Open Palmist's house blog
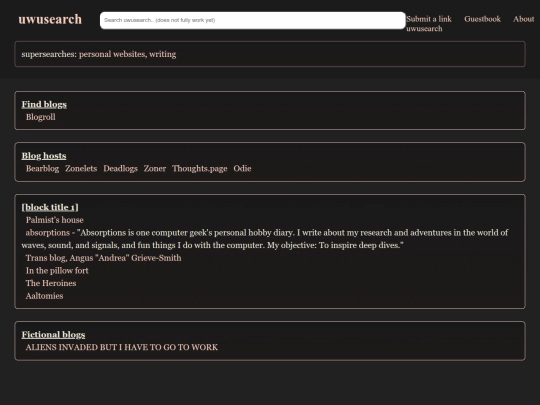 coord(54,220)
